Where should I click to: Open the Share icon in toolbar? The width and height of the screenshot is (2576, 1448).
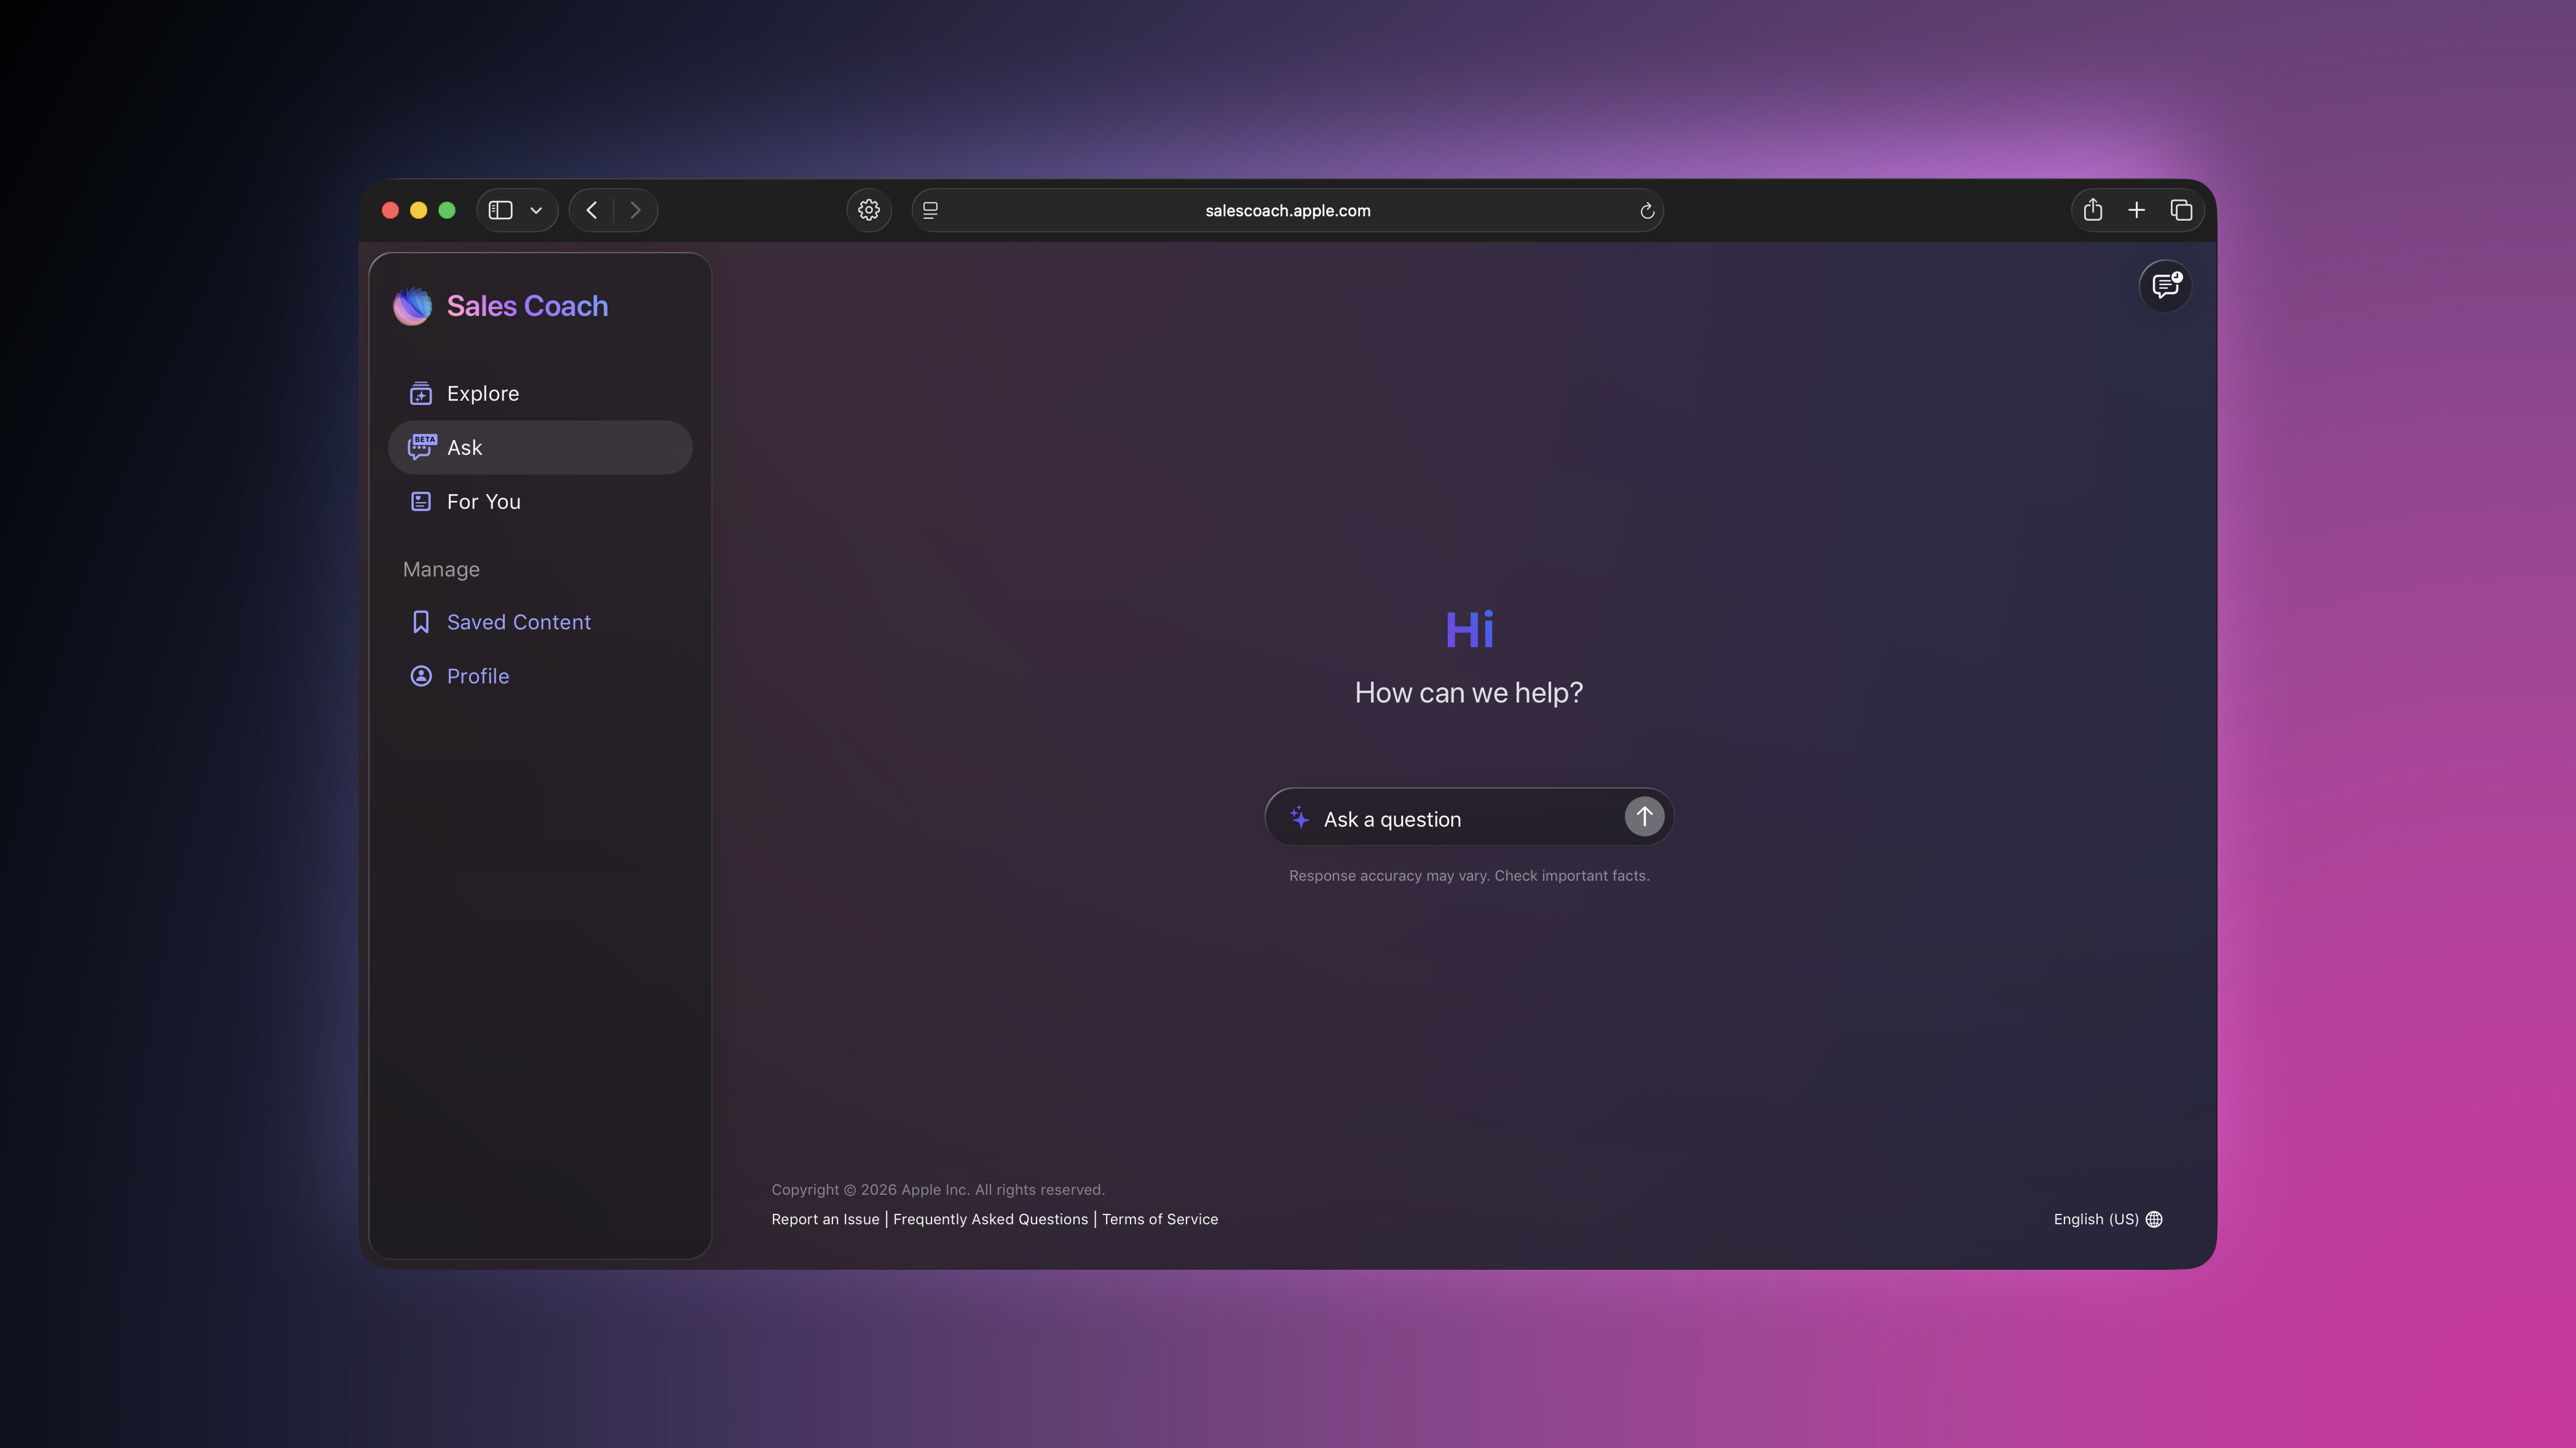point(2092,210)
